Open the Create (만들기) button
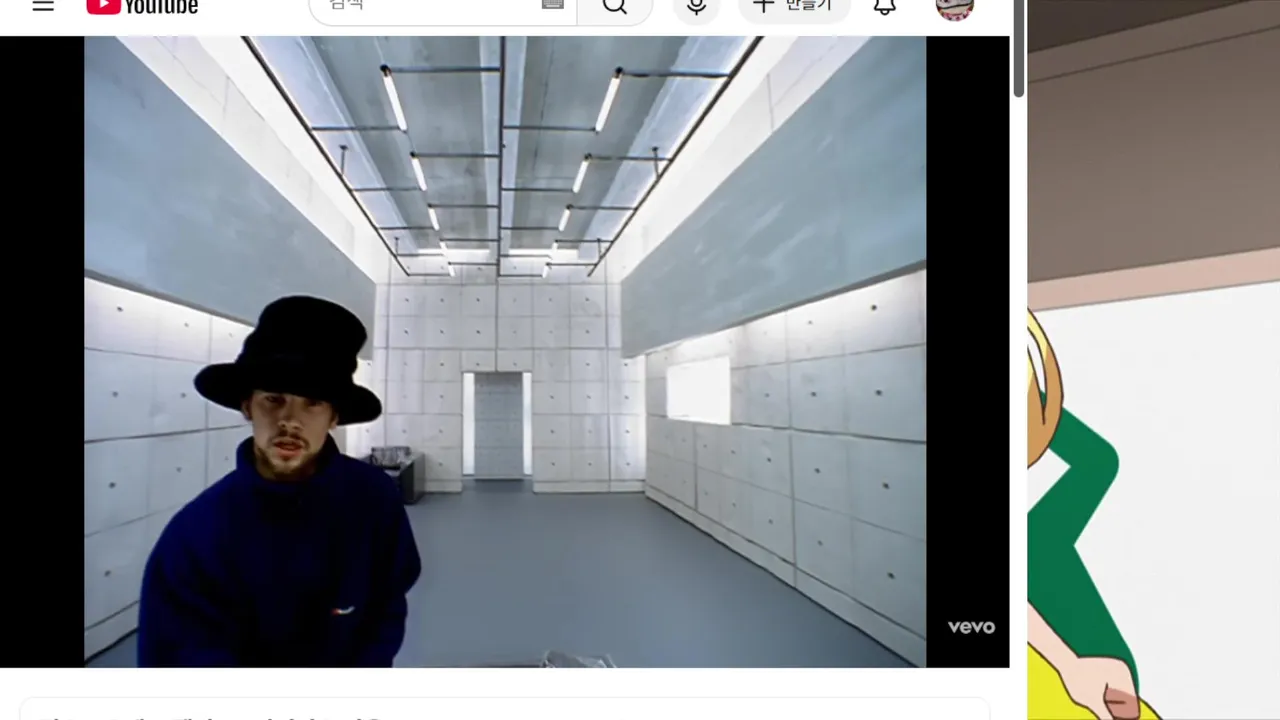1280x720 pixels. pos(794,6)
